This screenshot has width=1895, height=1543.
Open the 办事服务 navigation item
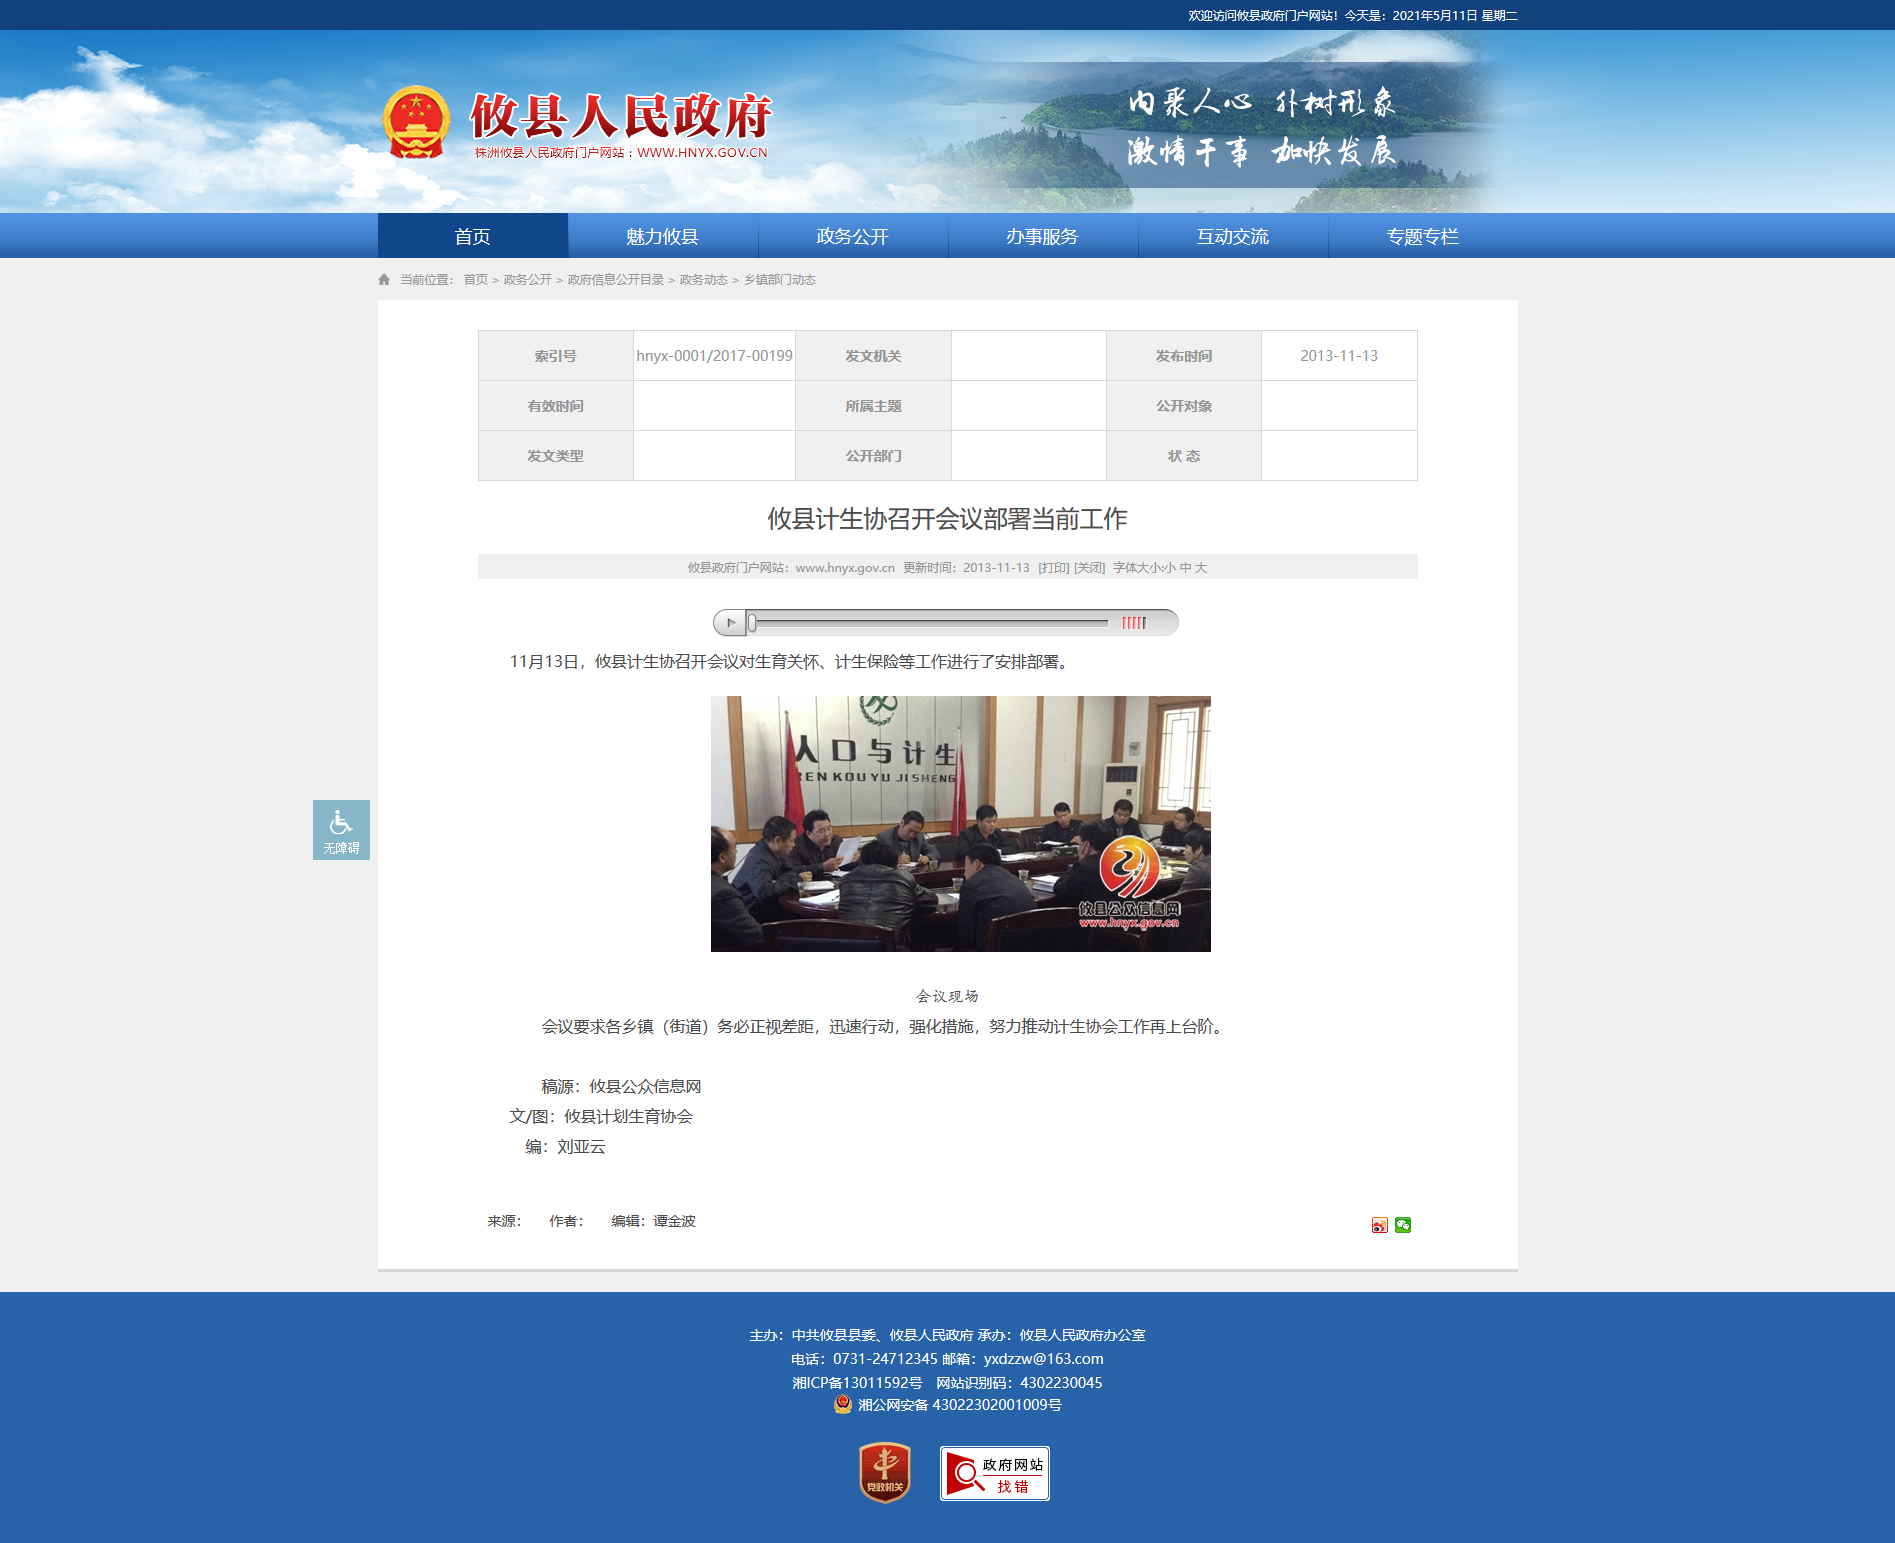coord(1042,236)
